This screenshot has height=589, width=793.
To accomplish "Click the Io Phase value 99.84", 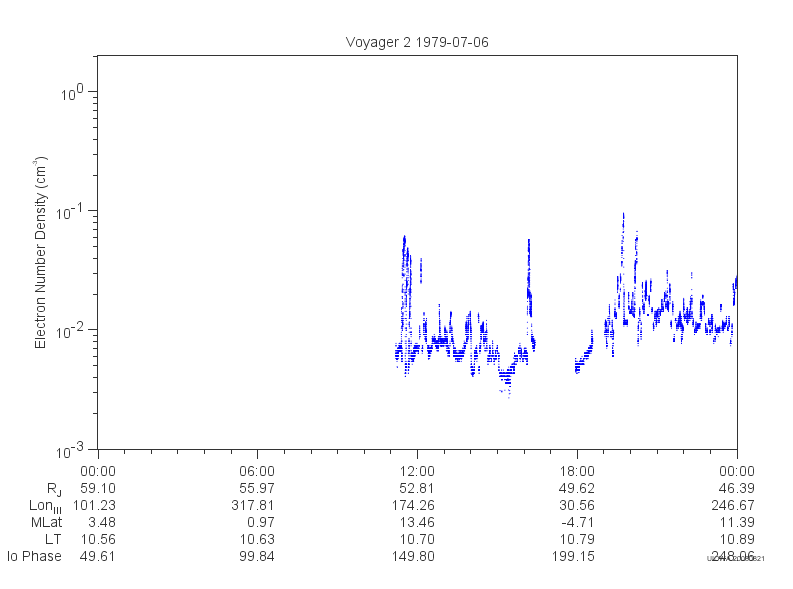I will tap(257, 556).
